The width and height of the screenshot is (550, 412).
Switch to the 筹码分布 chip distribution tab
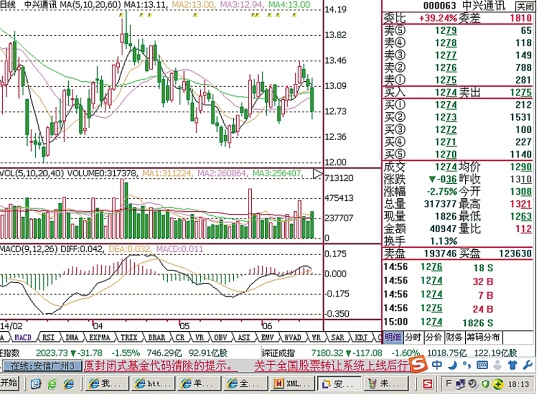[x=483, y=337]
